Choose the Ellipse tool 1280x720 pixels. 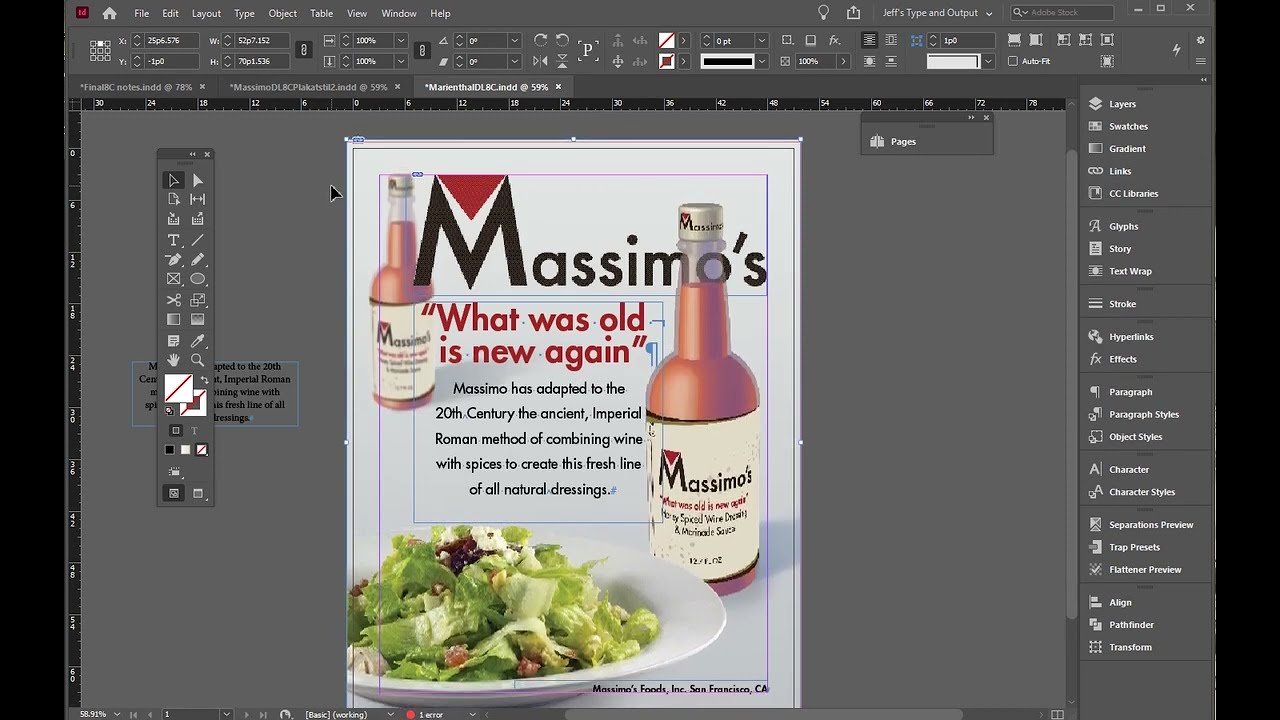(x=198, y=279)
